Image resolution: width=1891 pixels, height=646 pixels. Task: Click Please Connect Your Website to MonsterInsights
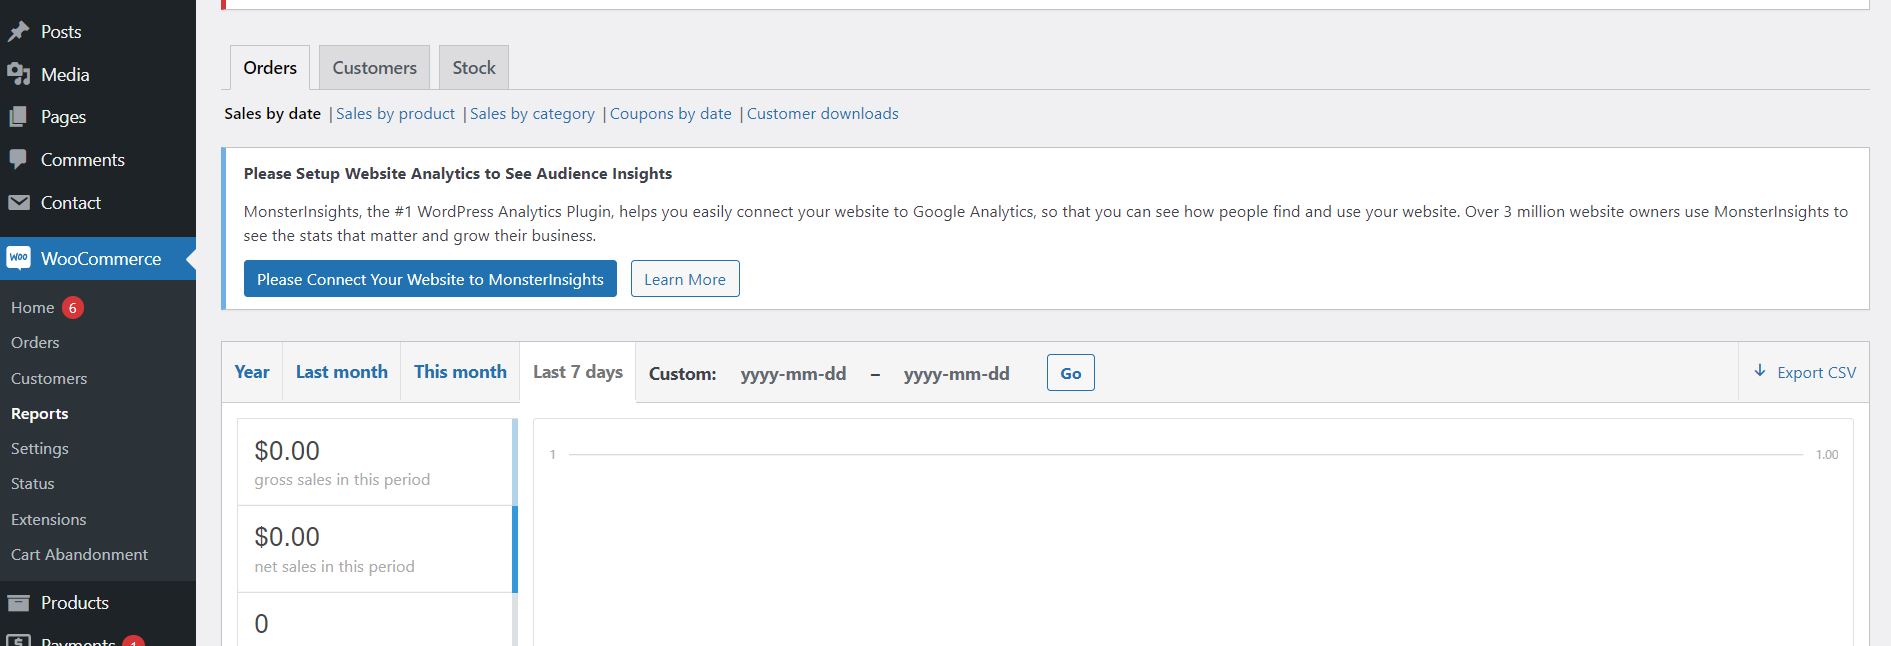coord(430,279)
